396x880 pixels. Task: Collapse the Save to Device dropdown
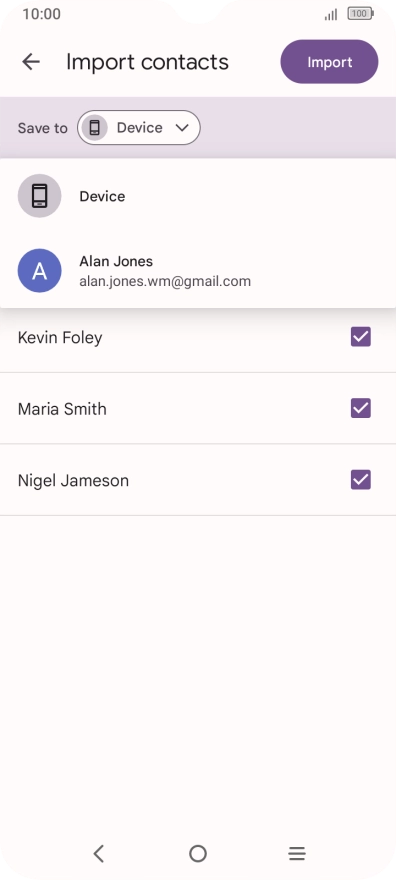139,128
